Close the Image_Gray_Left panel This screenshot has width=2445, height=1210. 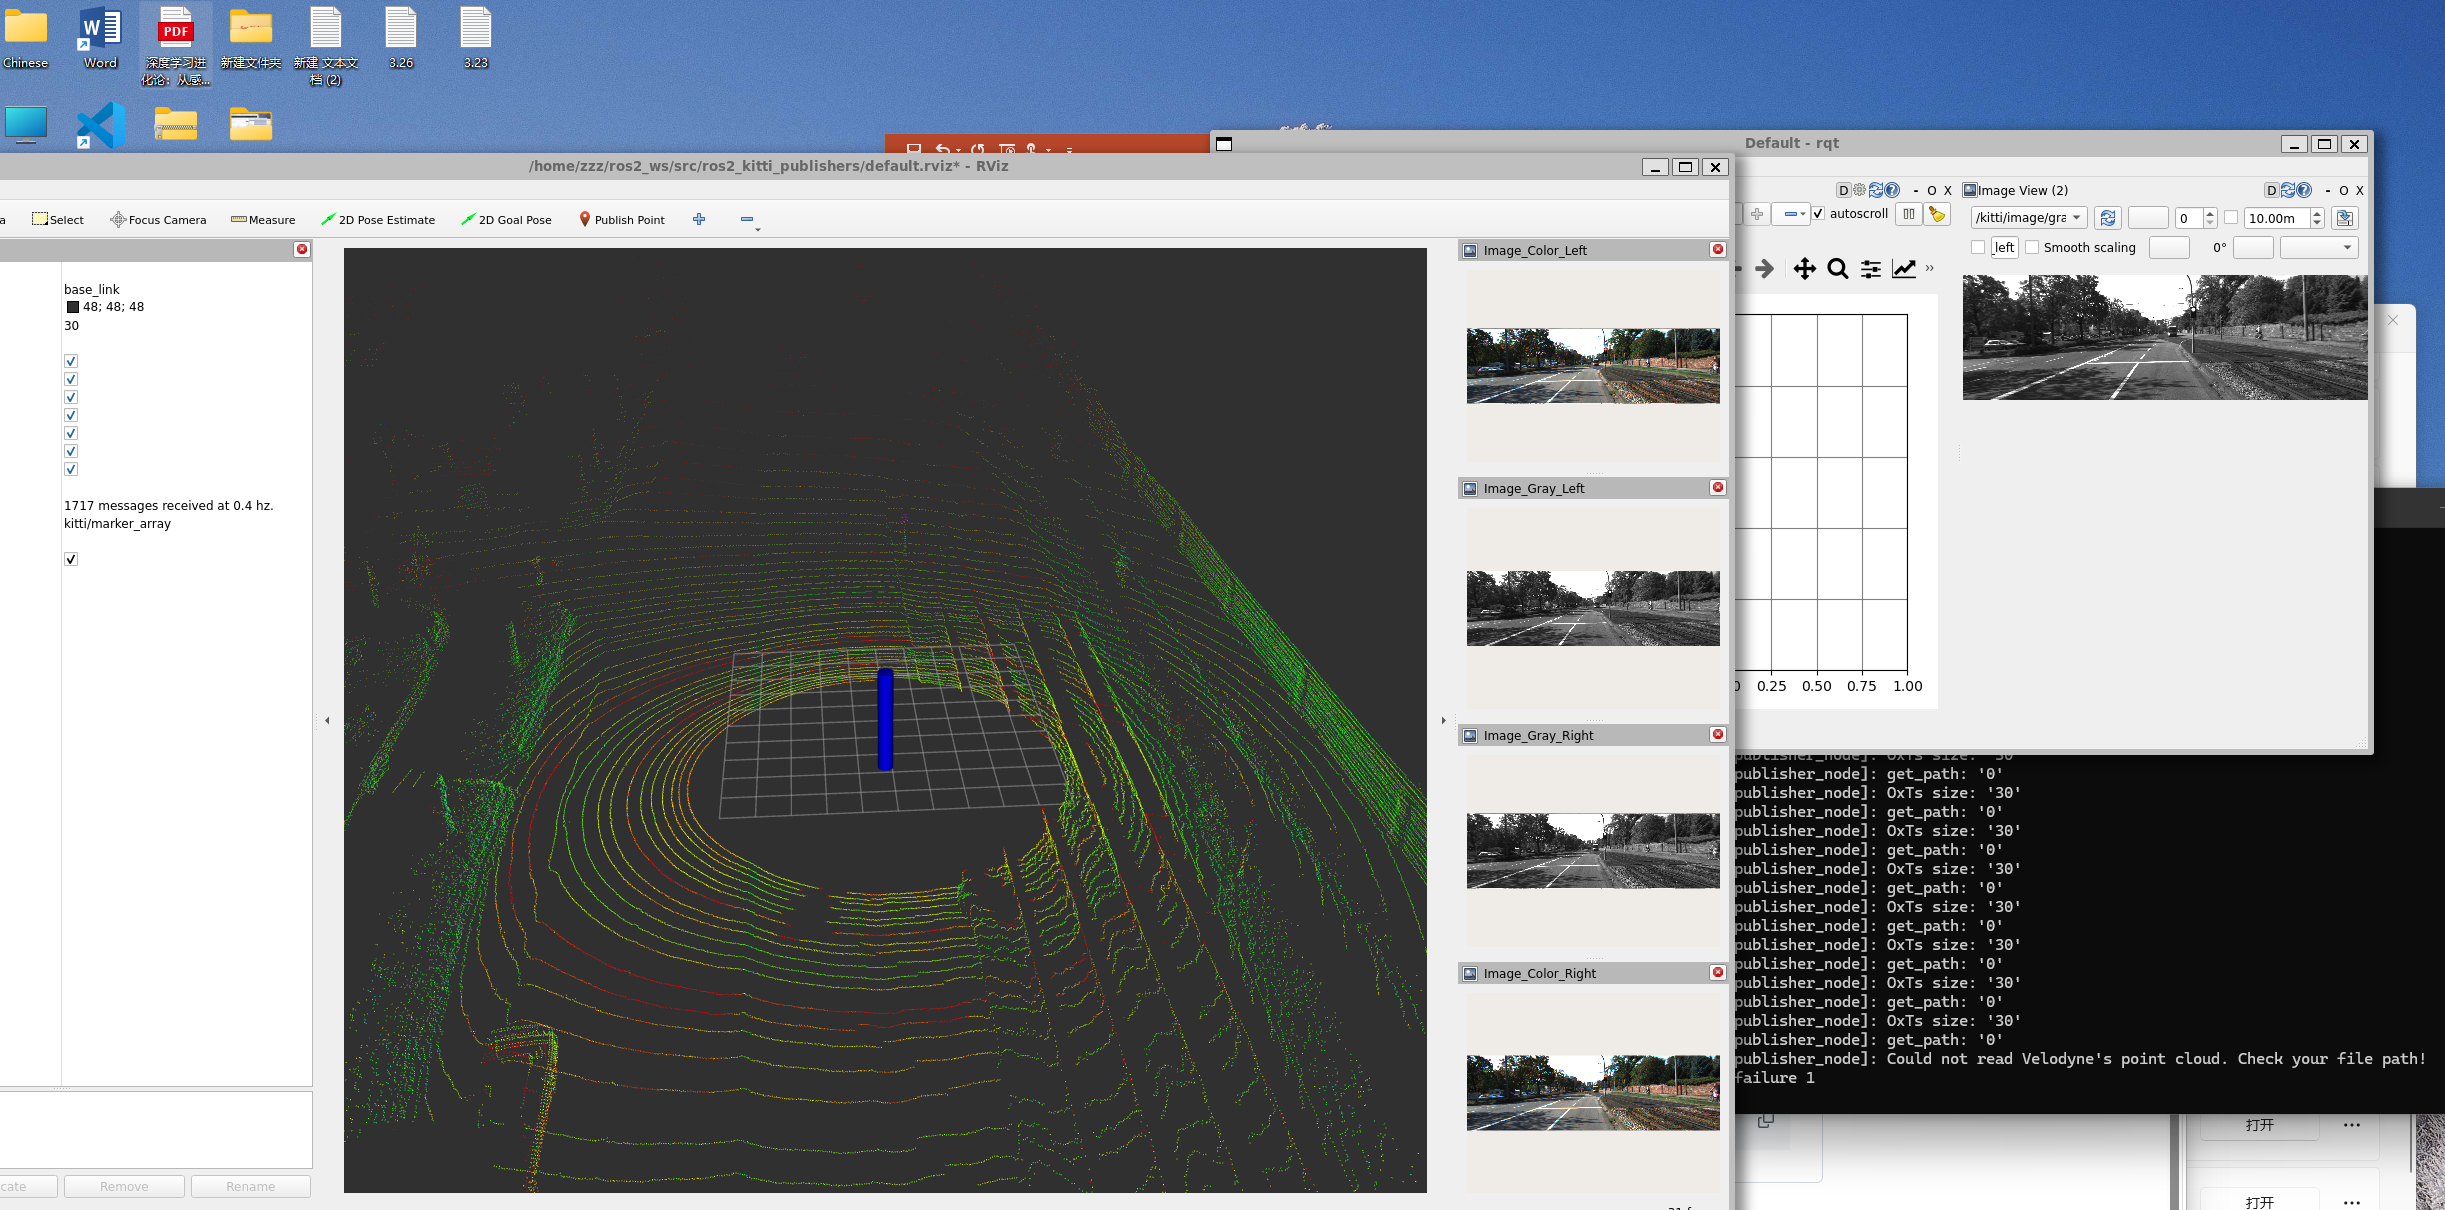point(1718,487)
